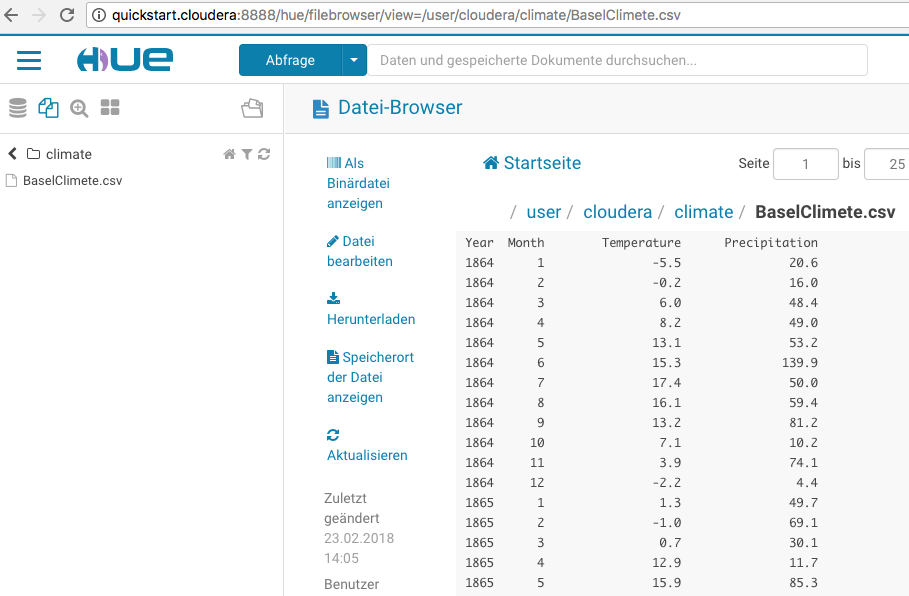Open the 'cloudera' breadcrumb folder
909x596 pixels.
[617, 212]
